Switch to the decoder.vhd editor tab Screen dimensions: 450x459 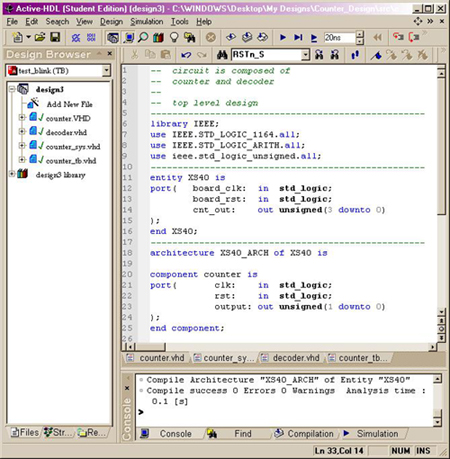[291, 358]
